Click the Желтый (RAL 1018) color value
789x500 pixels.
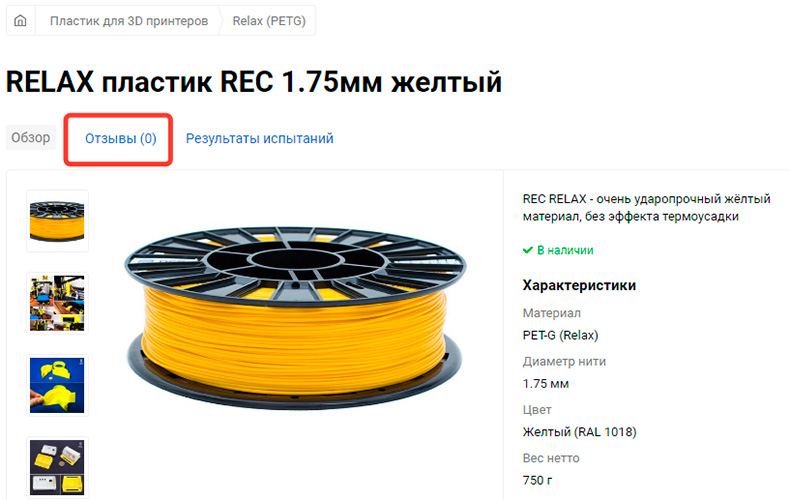(x=580, y=432)
